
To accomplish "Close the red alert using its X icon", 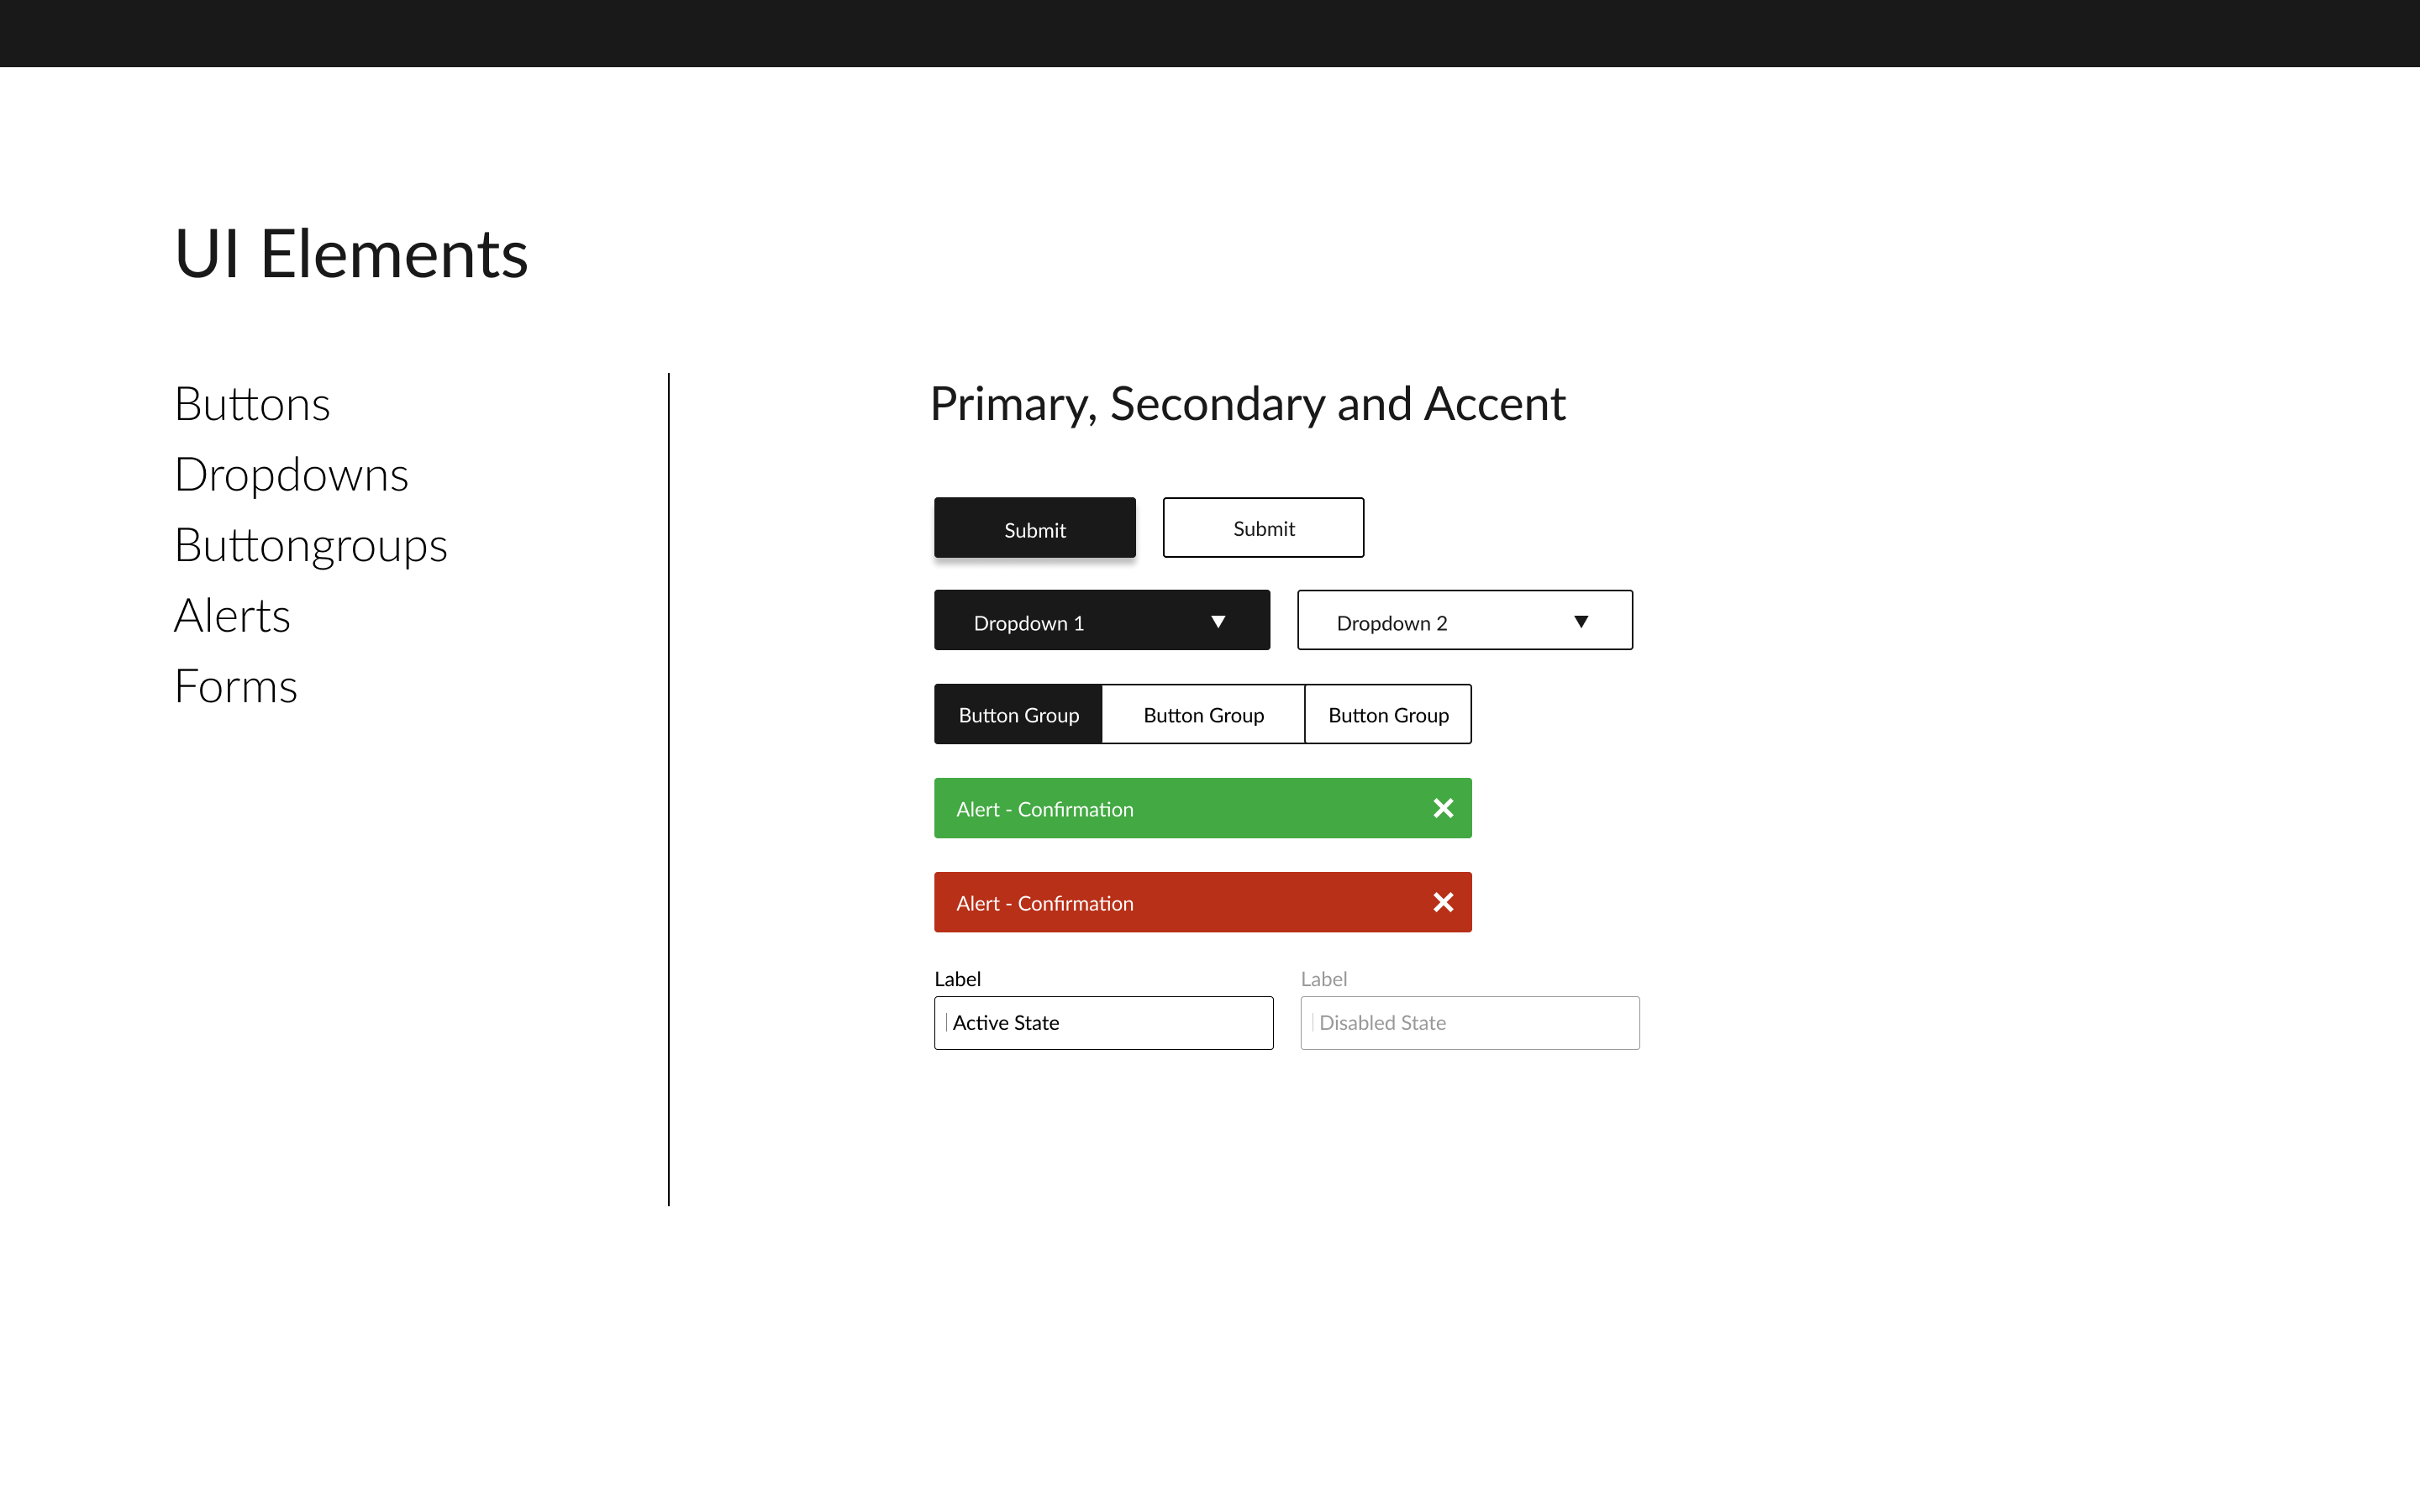I will click(x=1443, y=902).
